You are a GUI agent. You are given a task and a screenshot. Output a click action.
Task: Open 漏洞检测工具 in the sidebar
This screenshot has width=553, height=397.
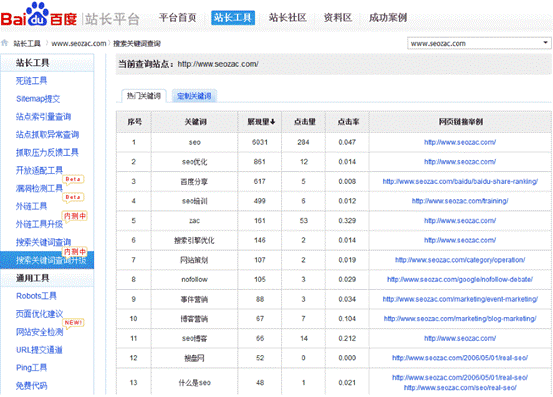[x=39, y=188]
